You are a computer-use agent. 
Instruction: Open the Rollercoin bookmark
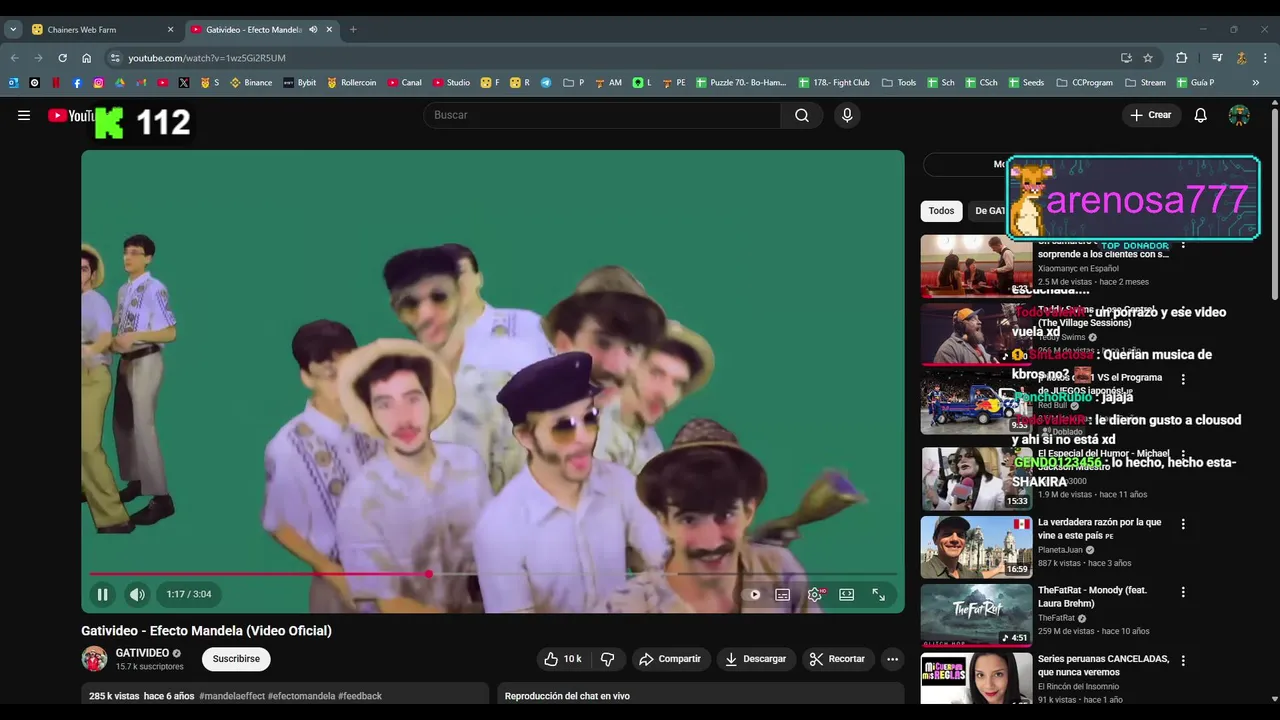click(x=351, y=83)
